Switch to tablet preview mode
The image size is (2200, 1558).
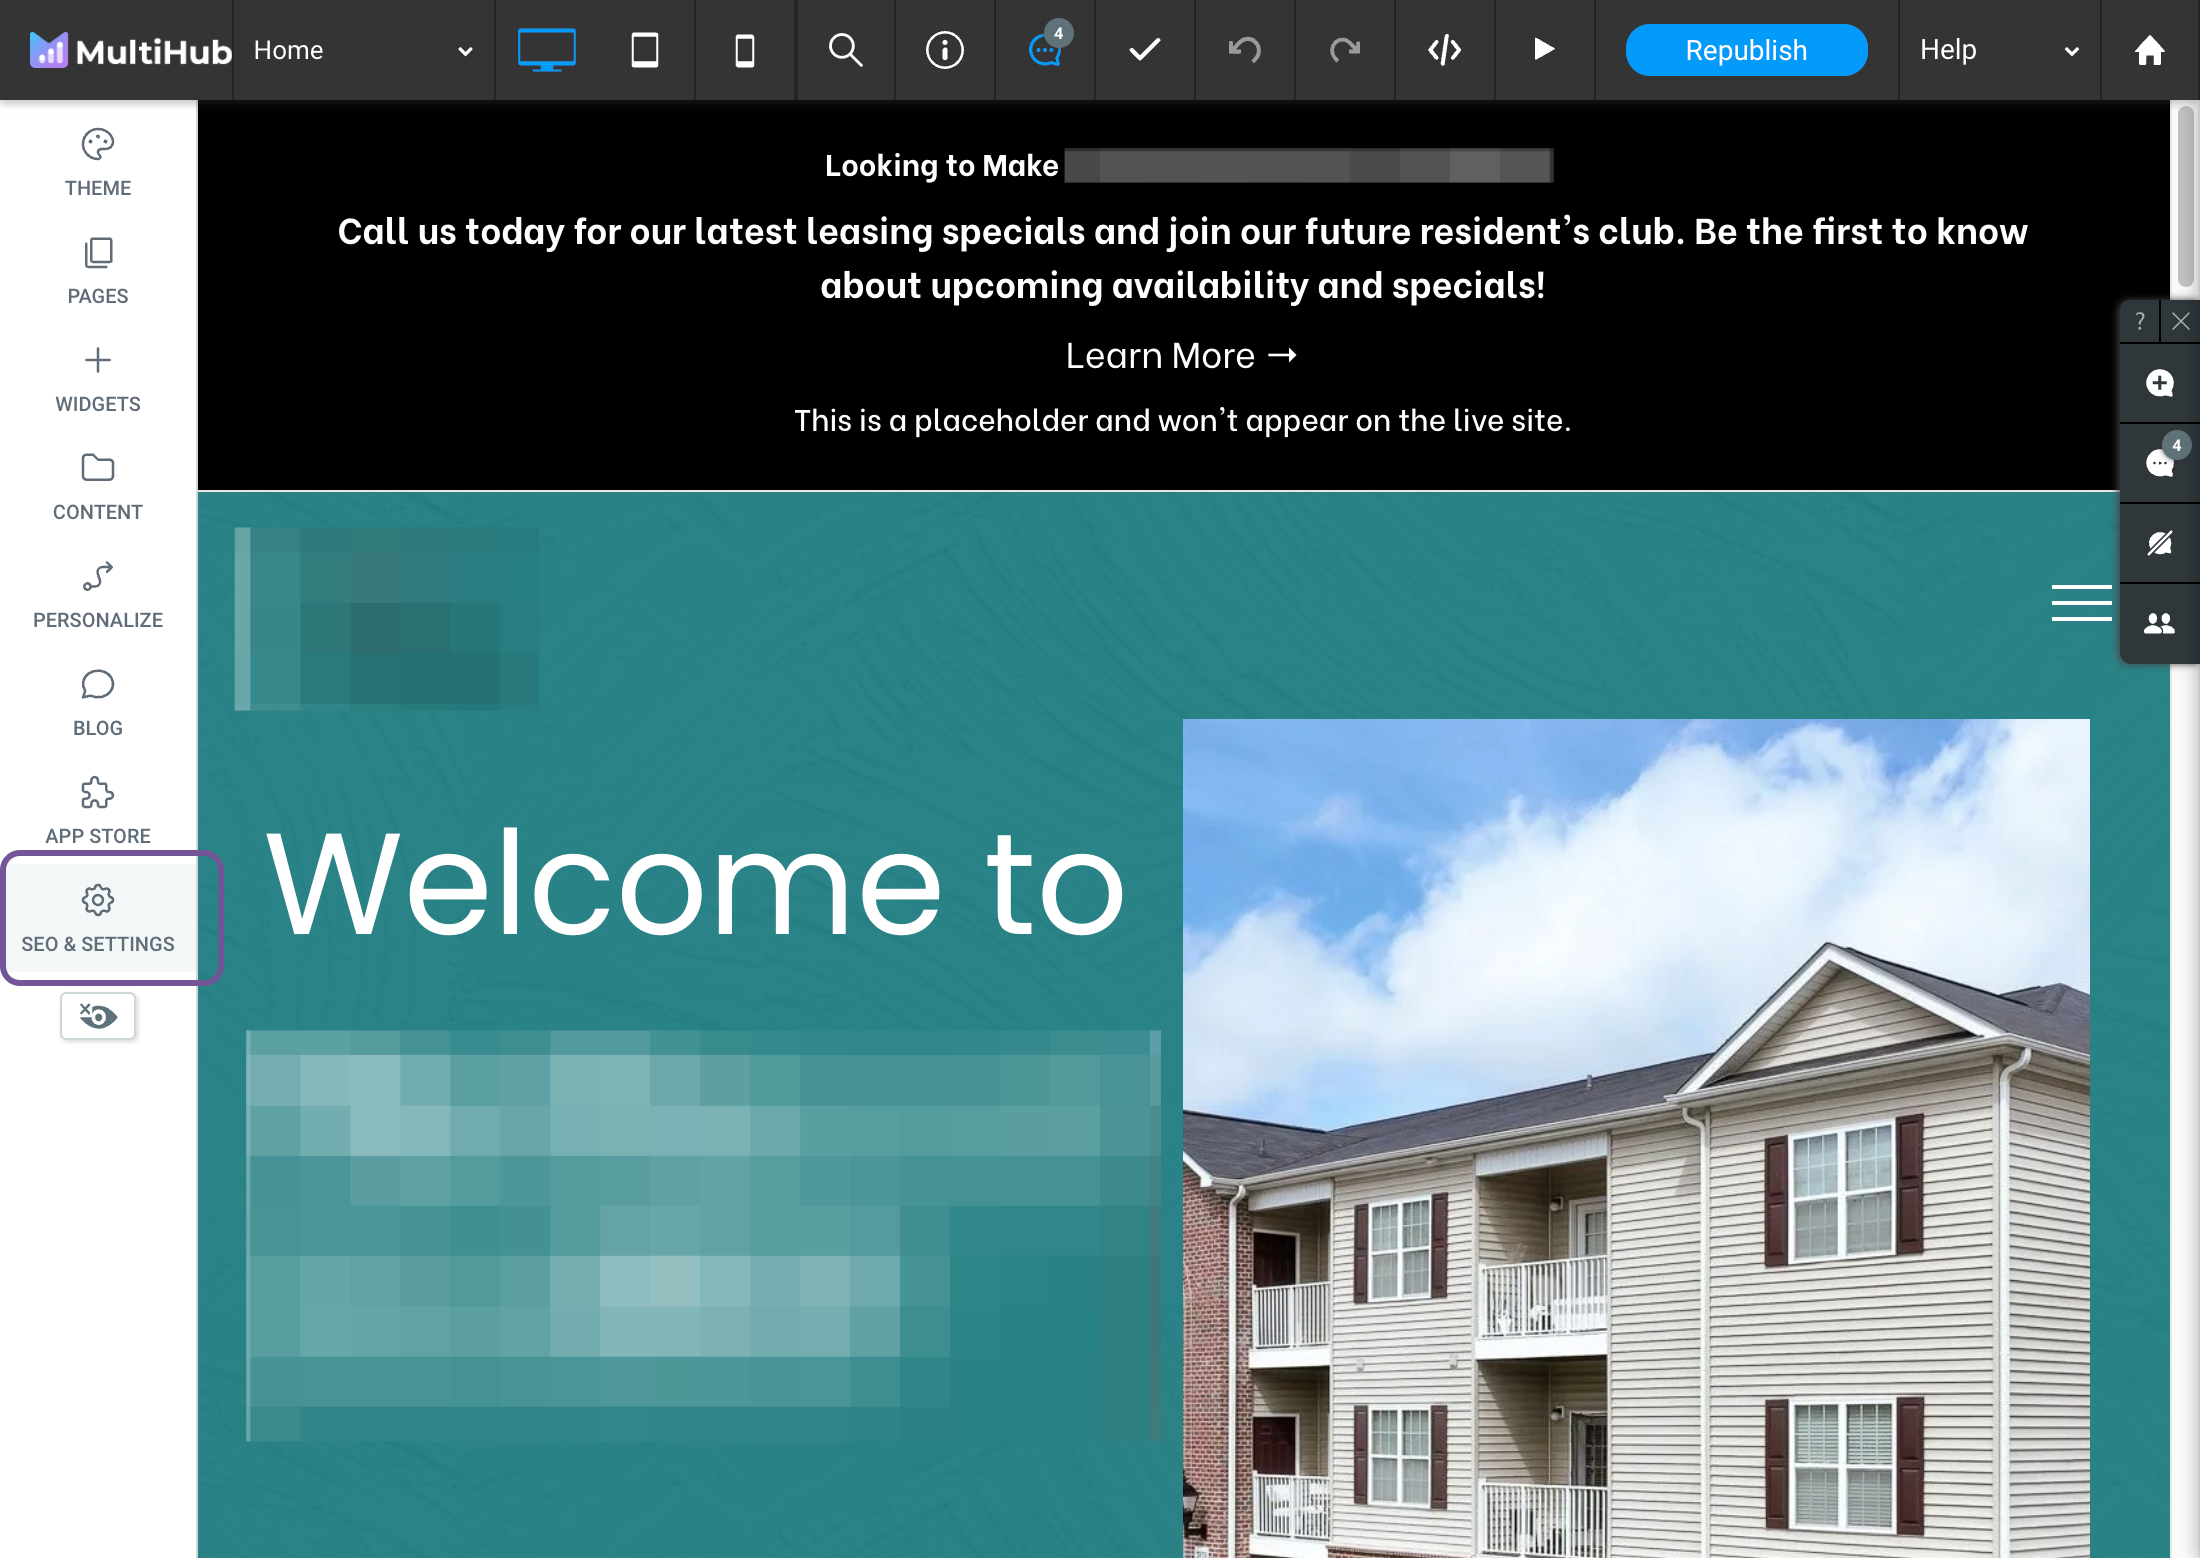(645, 50)
